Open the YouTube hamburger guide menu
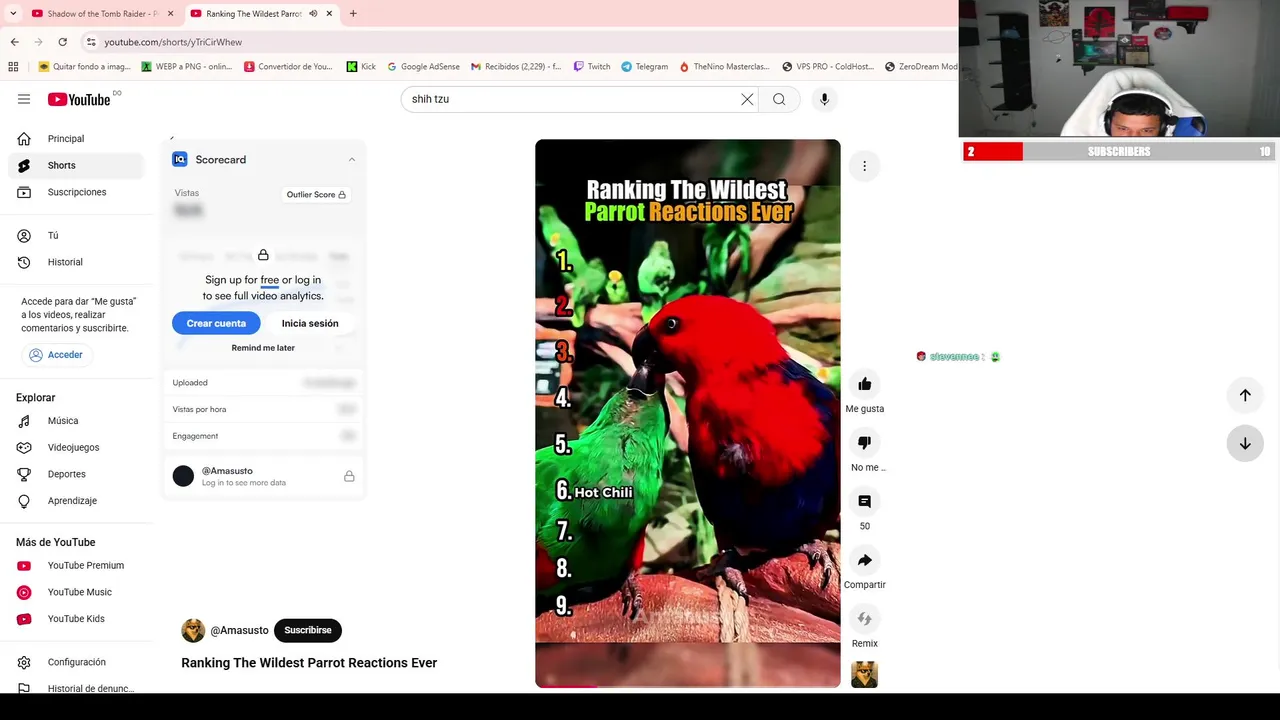 [x=24, y=99]
